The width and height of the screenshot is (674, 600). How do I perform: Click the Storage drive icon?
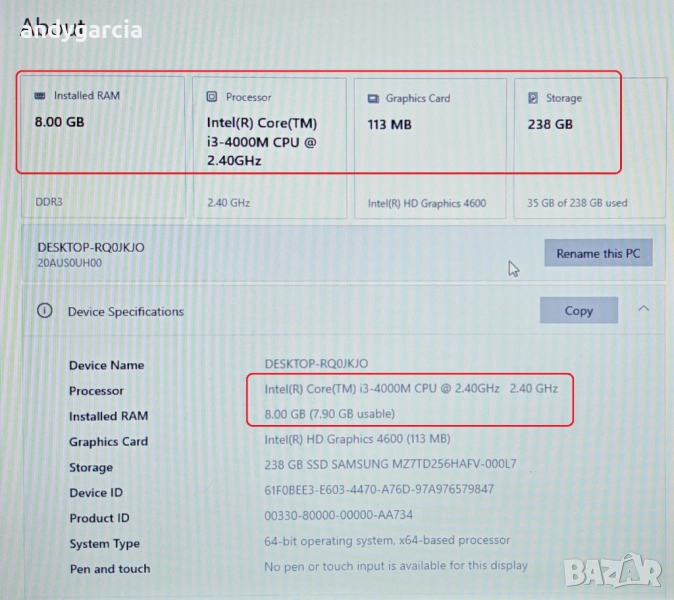[x=533, y=98]
